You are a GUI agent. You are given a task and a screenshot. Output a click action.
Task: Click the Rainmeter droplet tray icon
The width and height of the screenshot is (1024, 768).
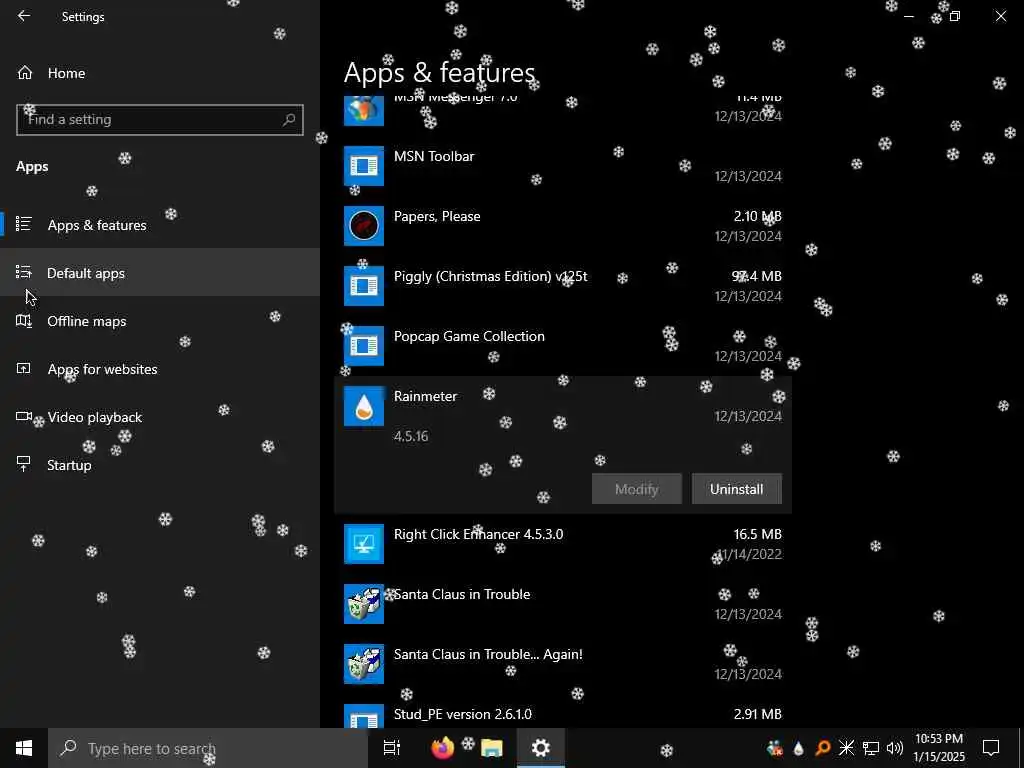click(798, 748)
